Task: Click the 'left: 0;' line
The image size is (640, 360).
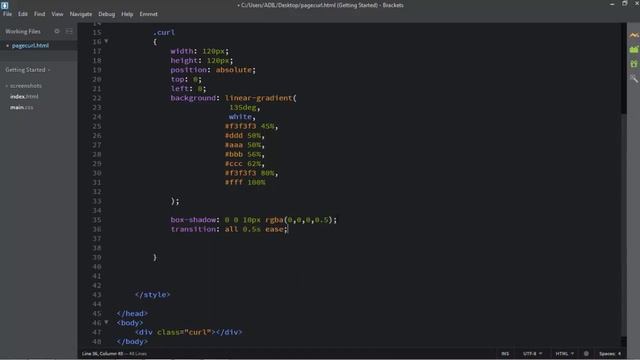Action: coord(189,89)
